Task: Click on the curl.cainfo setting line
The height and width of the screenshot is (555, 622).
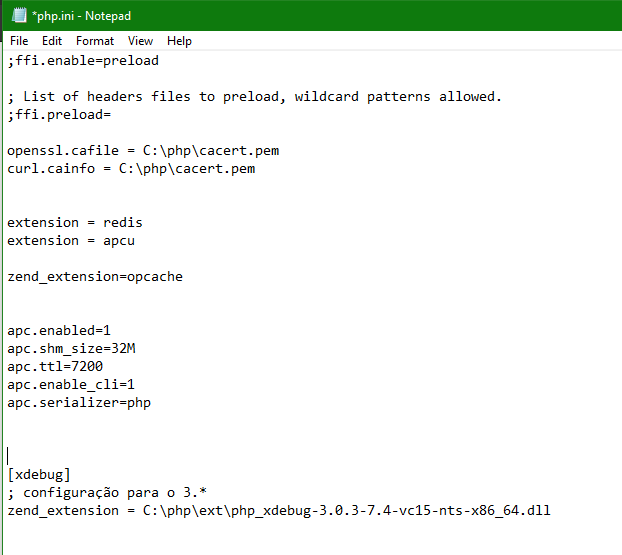Action: pos(131,169)
